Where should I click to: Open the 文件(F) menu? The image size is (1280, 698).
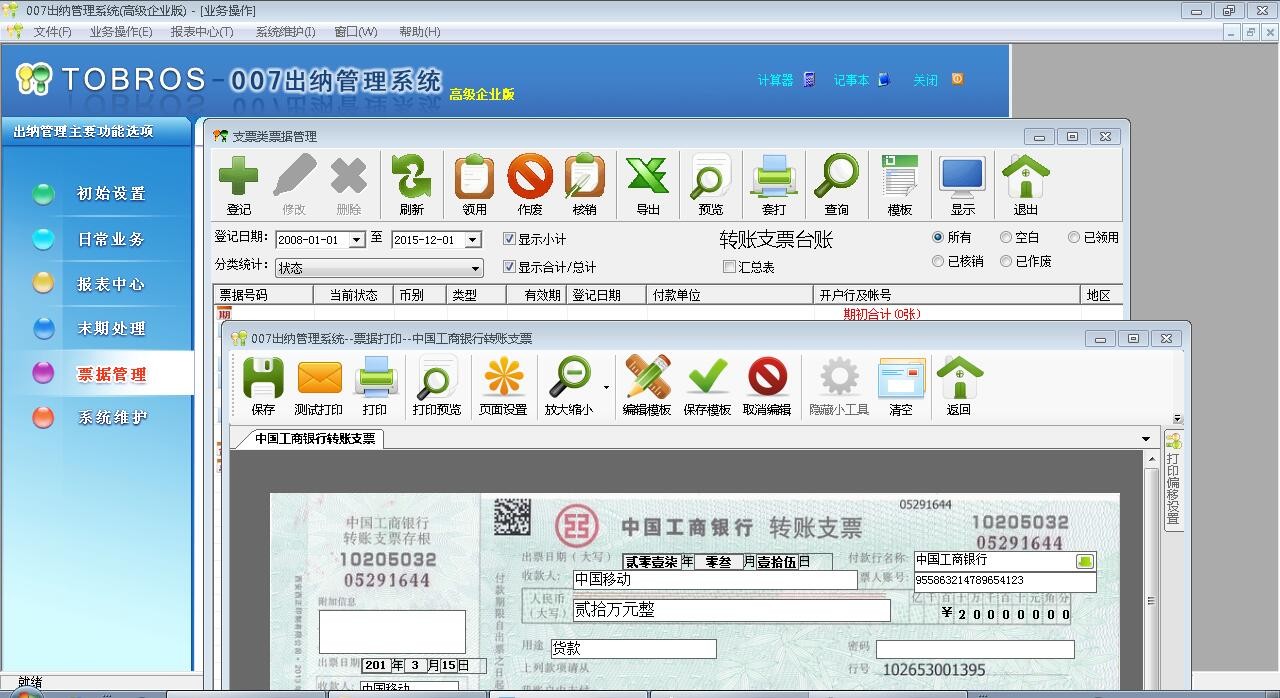(x=52, y=32)
